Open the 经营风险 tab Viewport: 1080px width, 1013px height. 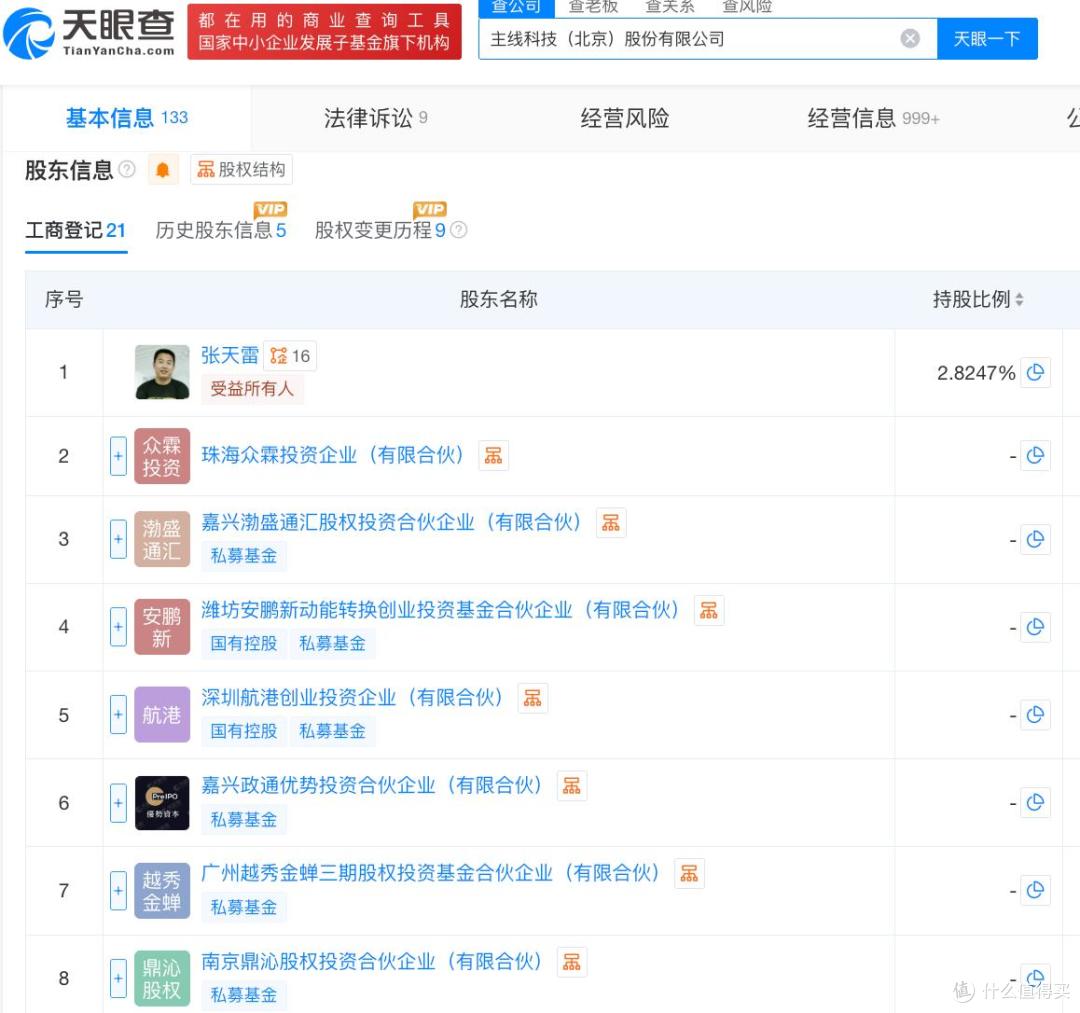click(x=625, y=118)
